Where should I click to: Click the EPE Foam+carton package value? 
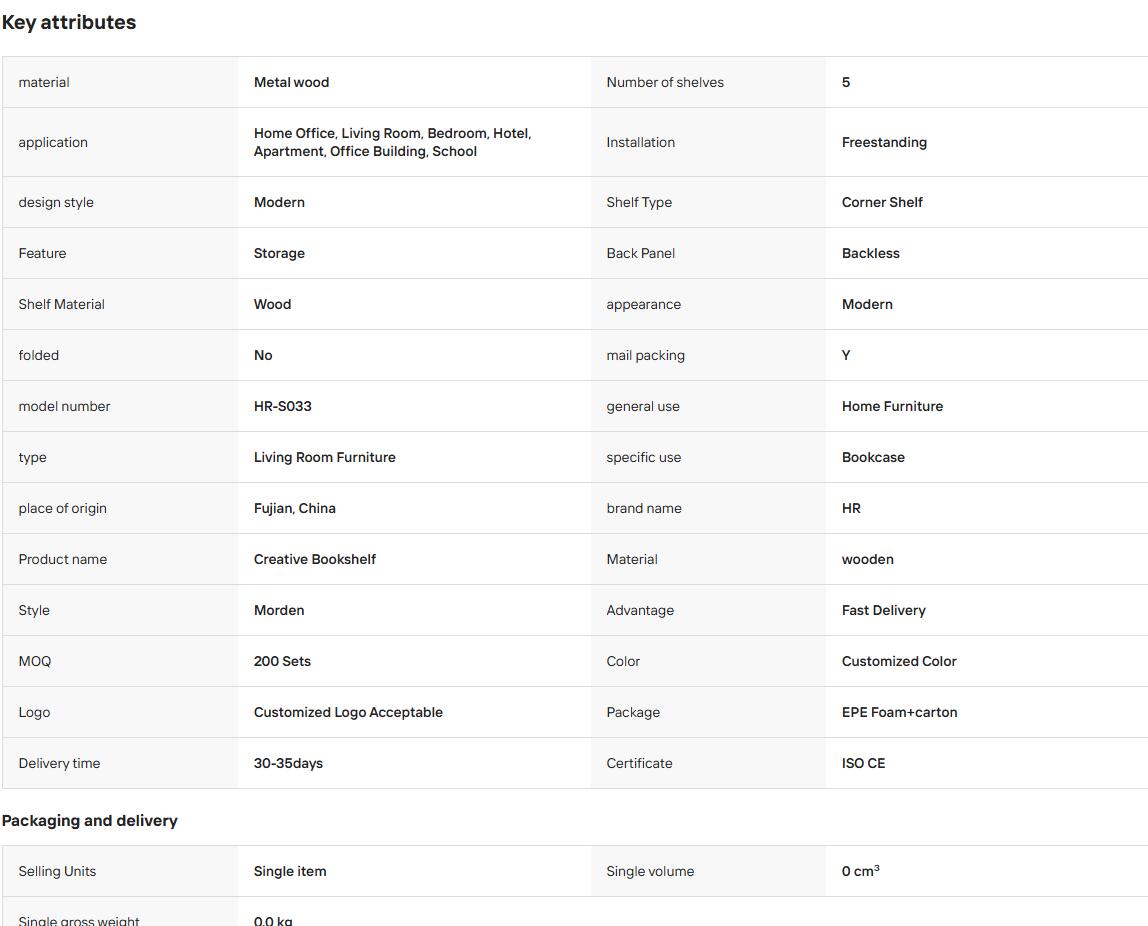(x=899, y=712)
